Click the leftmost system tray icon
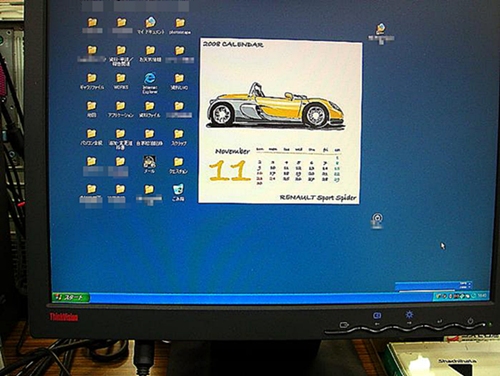Screen dimensions: 500x376 click(x=439, y=296)
